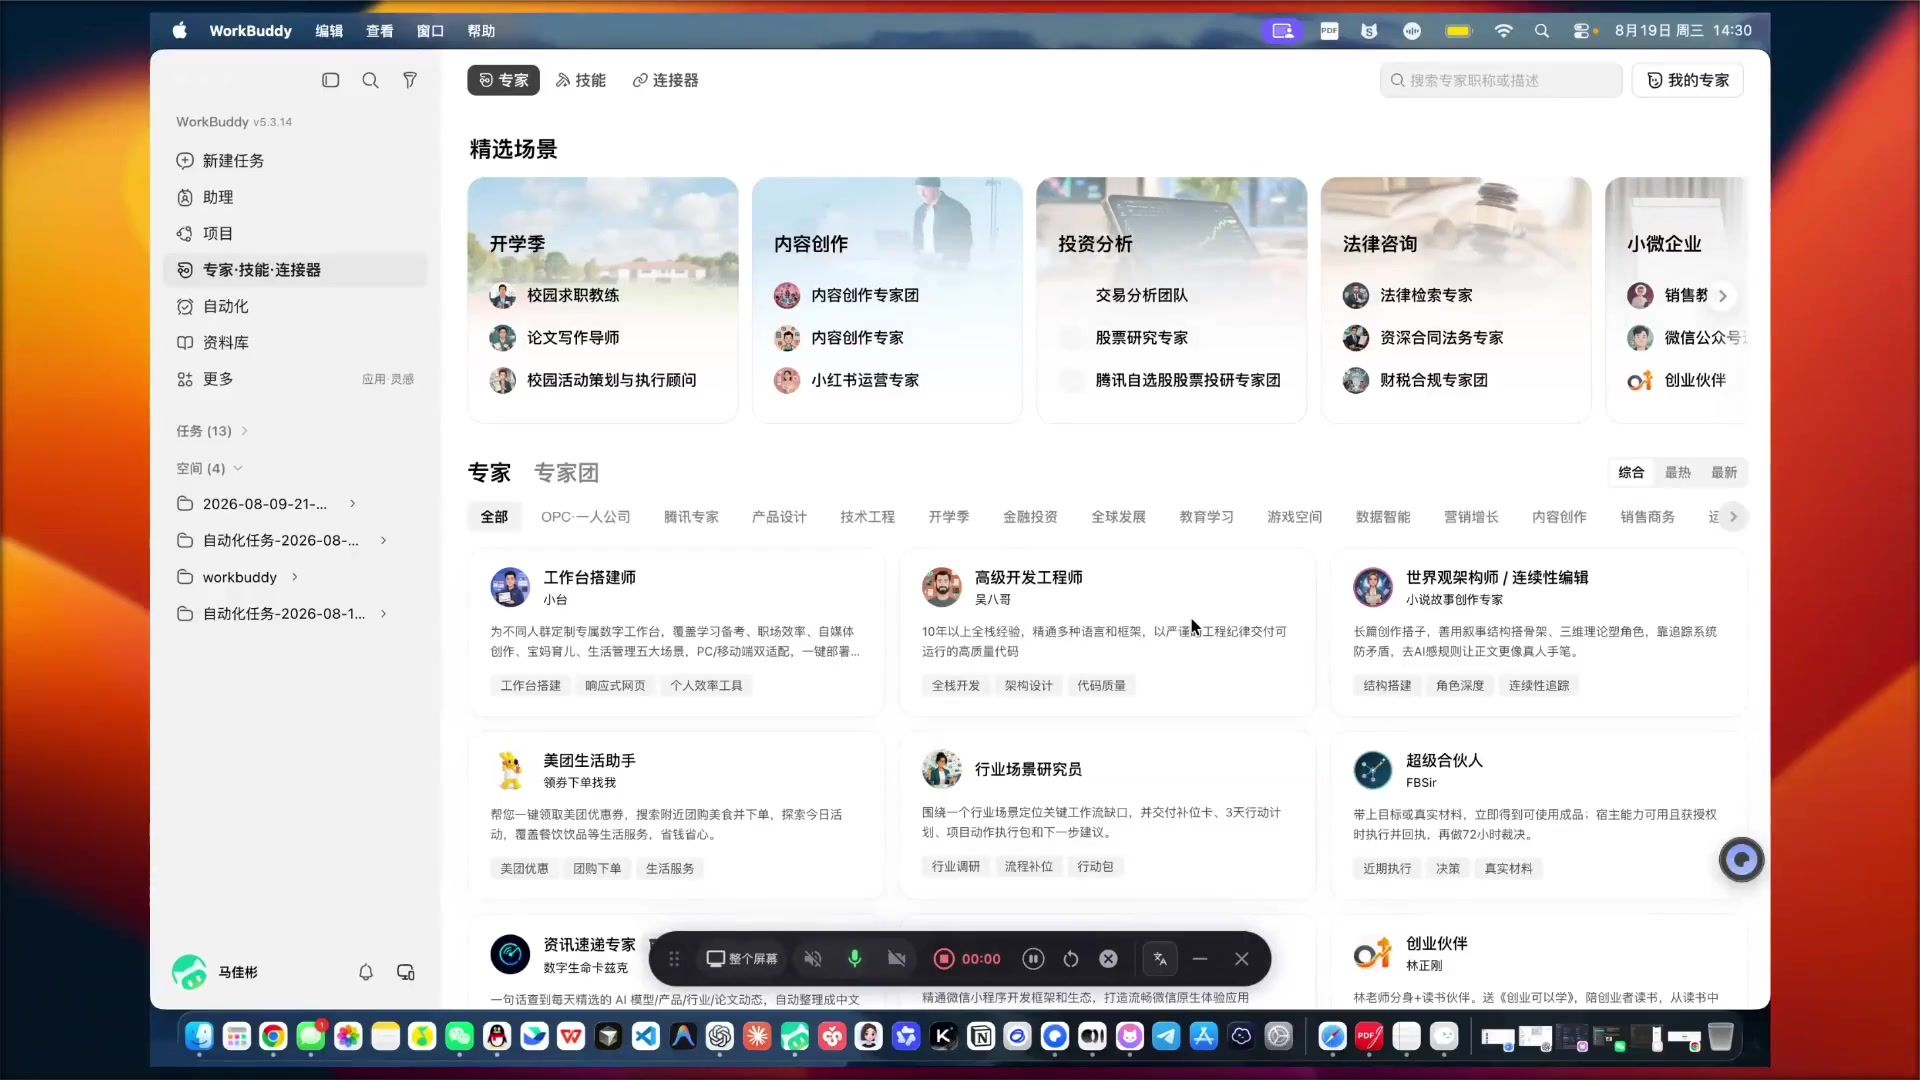Switch to the 连接器 tab
1920x1080 pixels.
tap(666, 80)
